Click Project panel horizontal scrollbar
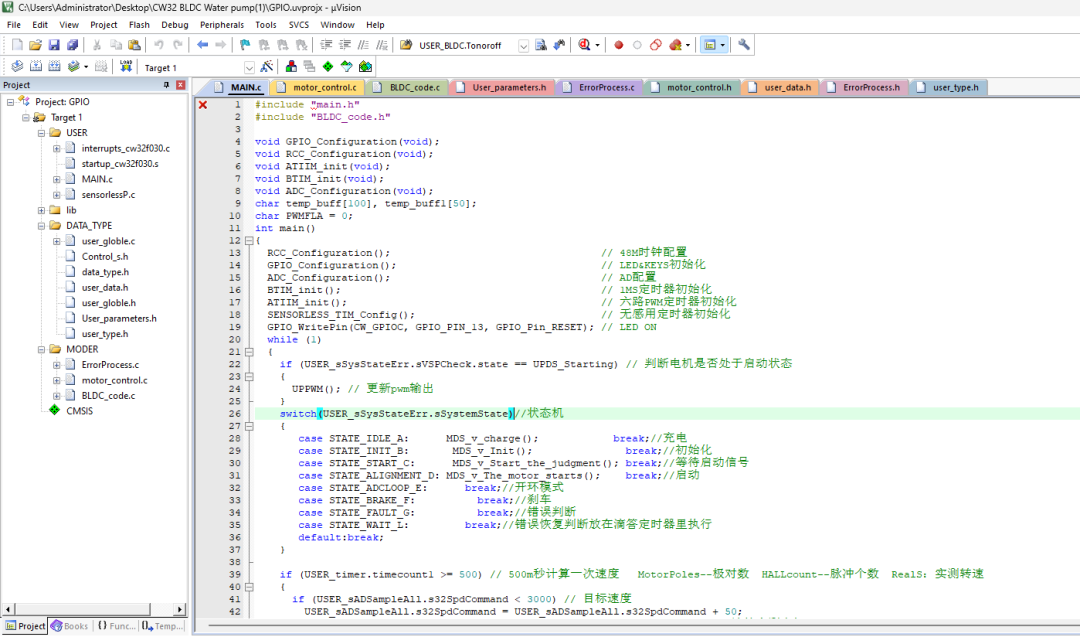Screen dimensions: 1080x637 click(94, 609)
